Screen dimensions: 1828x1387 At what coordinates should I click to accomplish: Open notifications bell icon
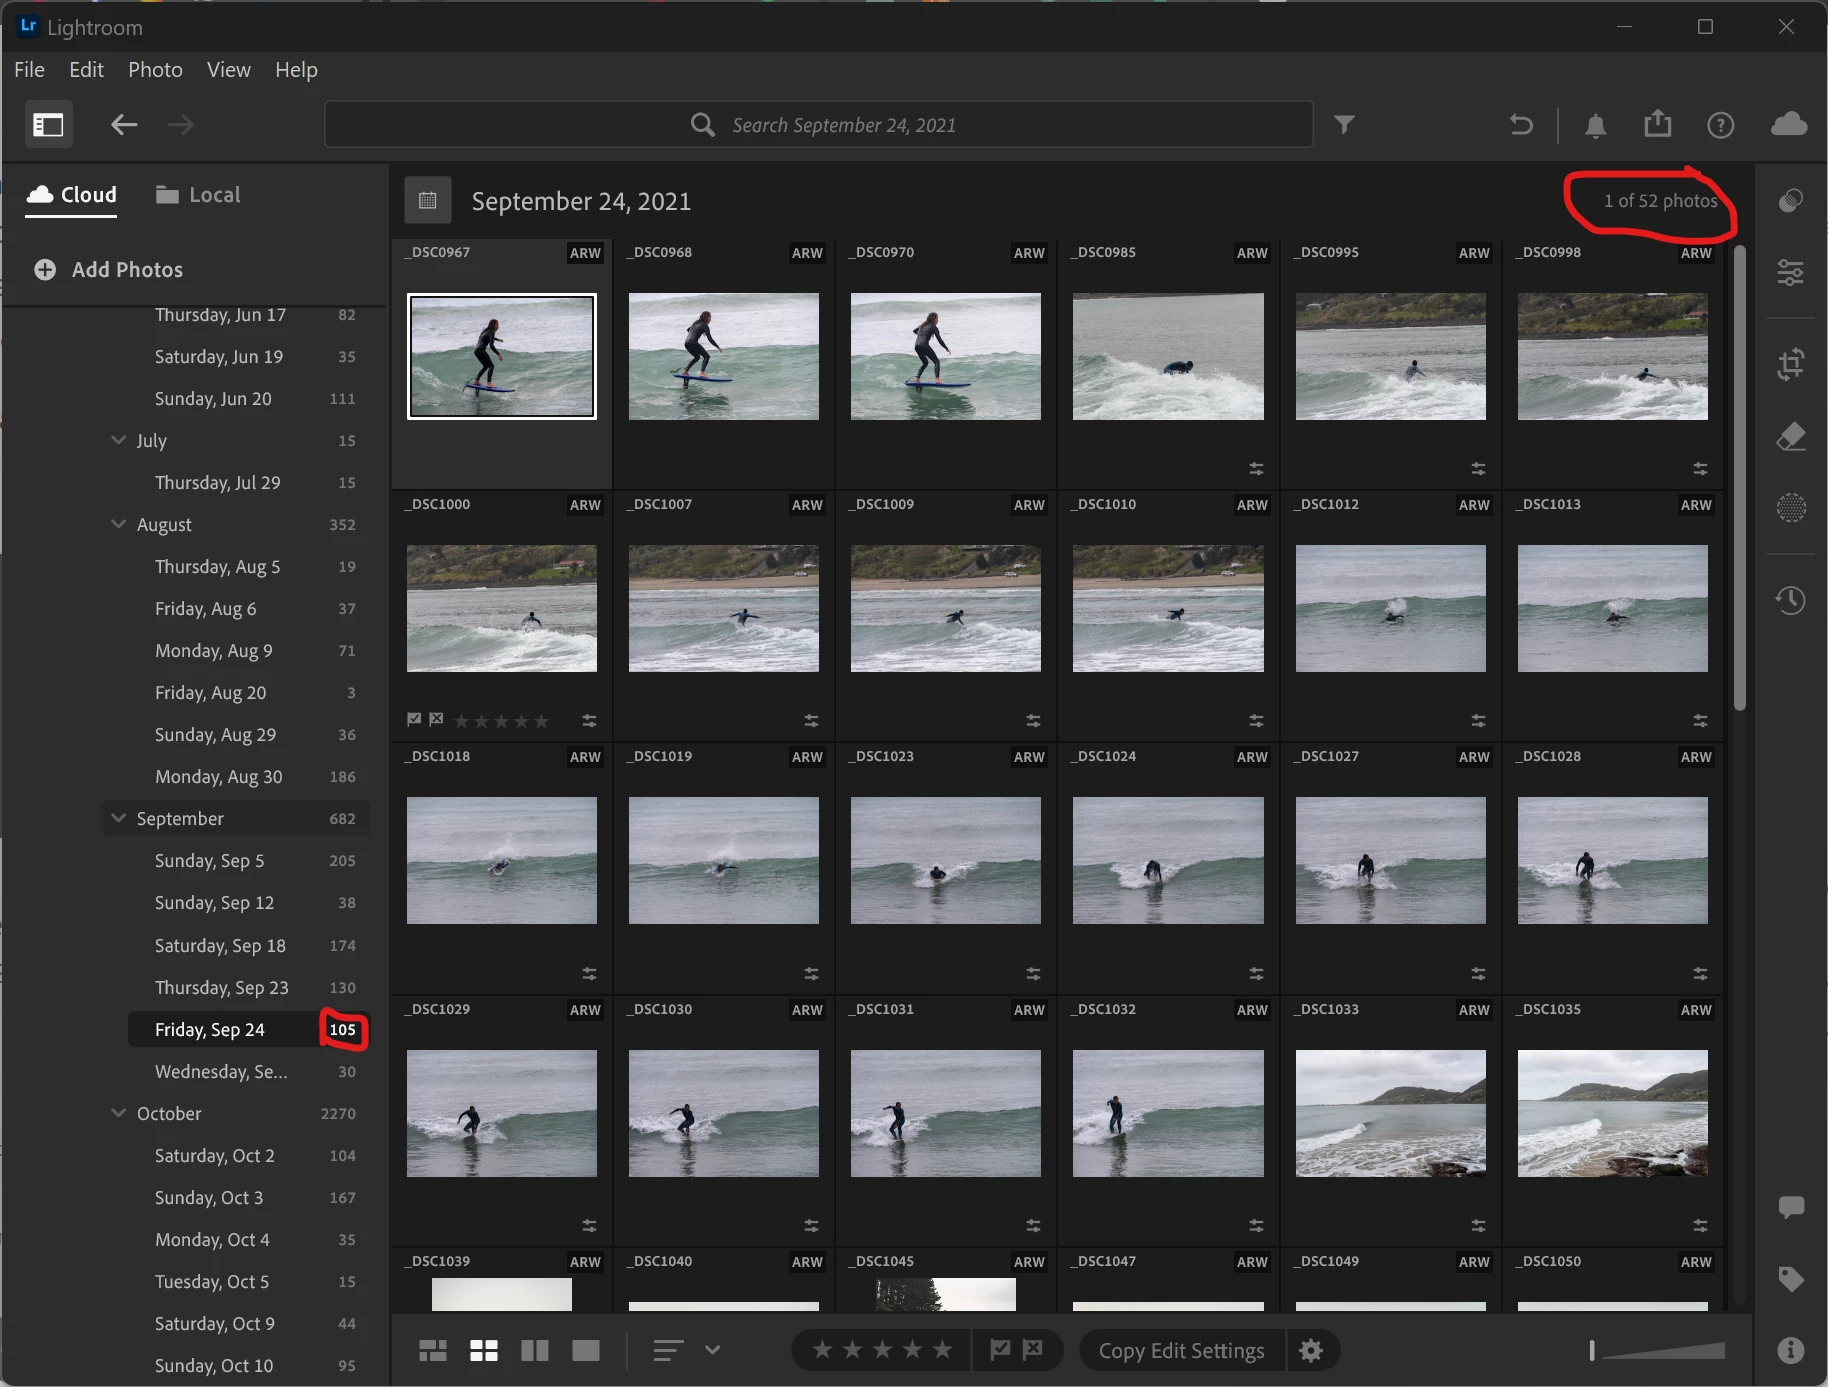pos(1596,125)
